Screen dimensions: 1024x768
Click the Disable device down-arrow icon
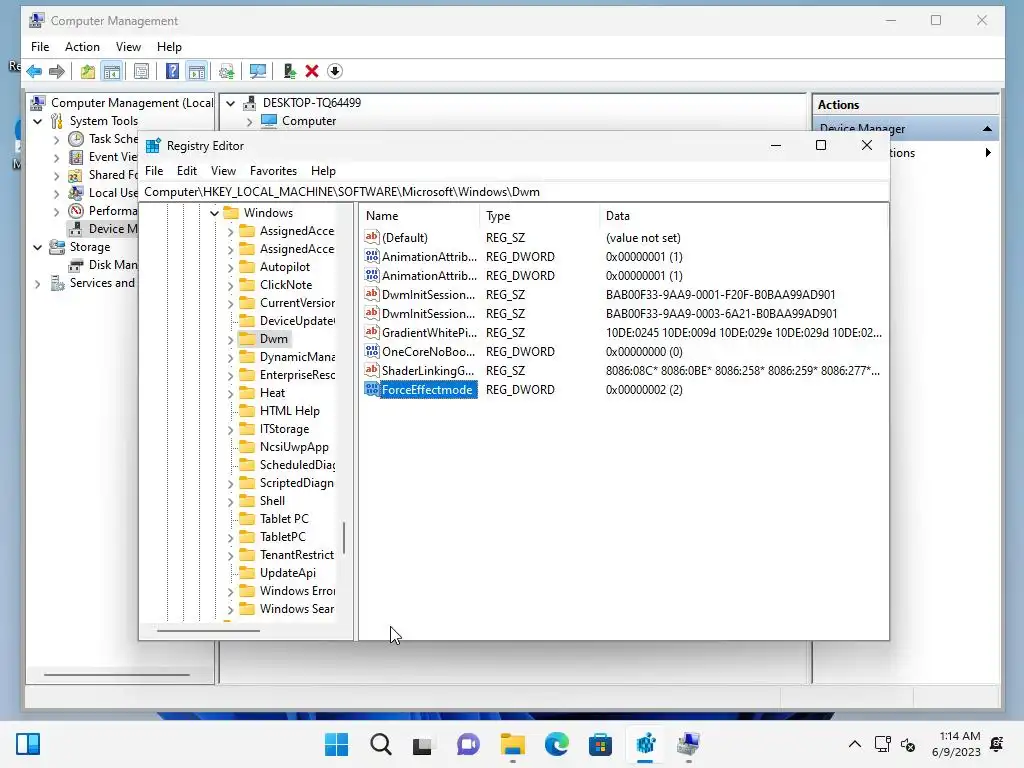pos(334,71)
